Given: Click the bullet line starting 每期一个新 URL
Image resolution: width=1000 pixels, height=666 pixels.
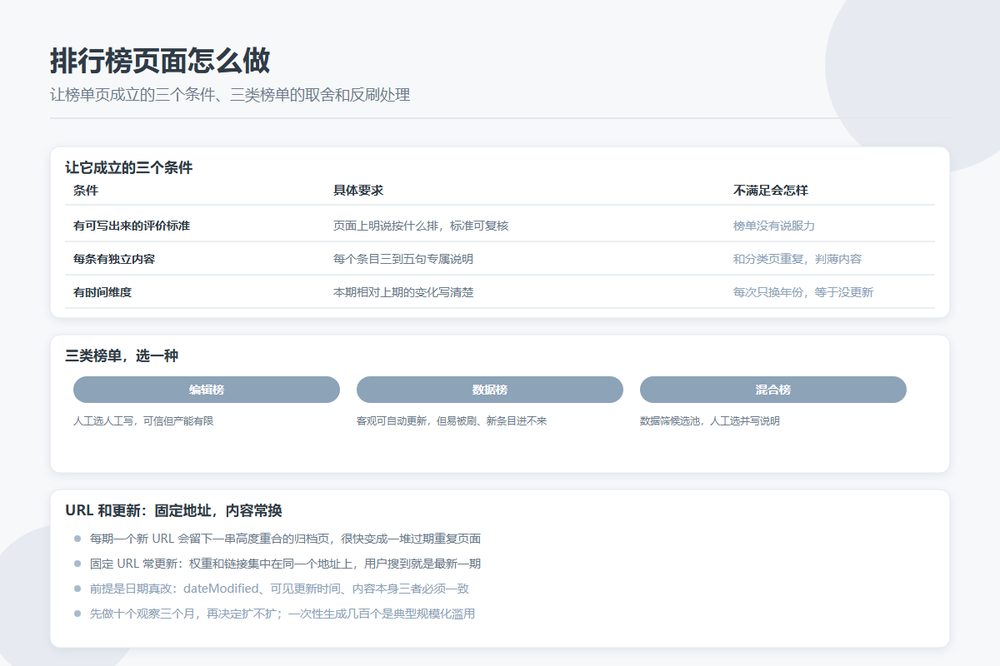Looking at the screenshot, I should coord(285,539).
